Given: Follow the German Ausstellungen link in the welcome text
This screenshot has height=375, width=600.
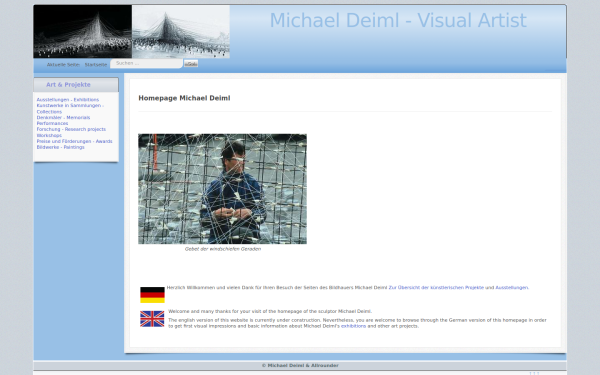Looking at the screenshot, I should pos(512,287).
